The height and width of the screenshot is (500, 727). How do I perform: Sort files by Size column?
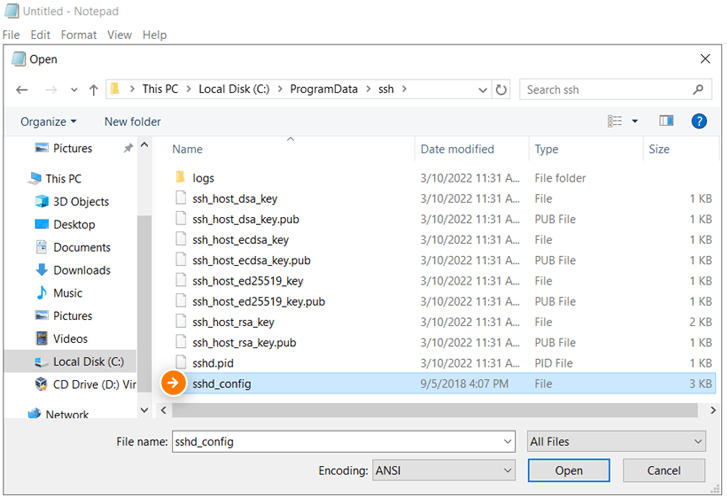(659, 149)
